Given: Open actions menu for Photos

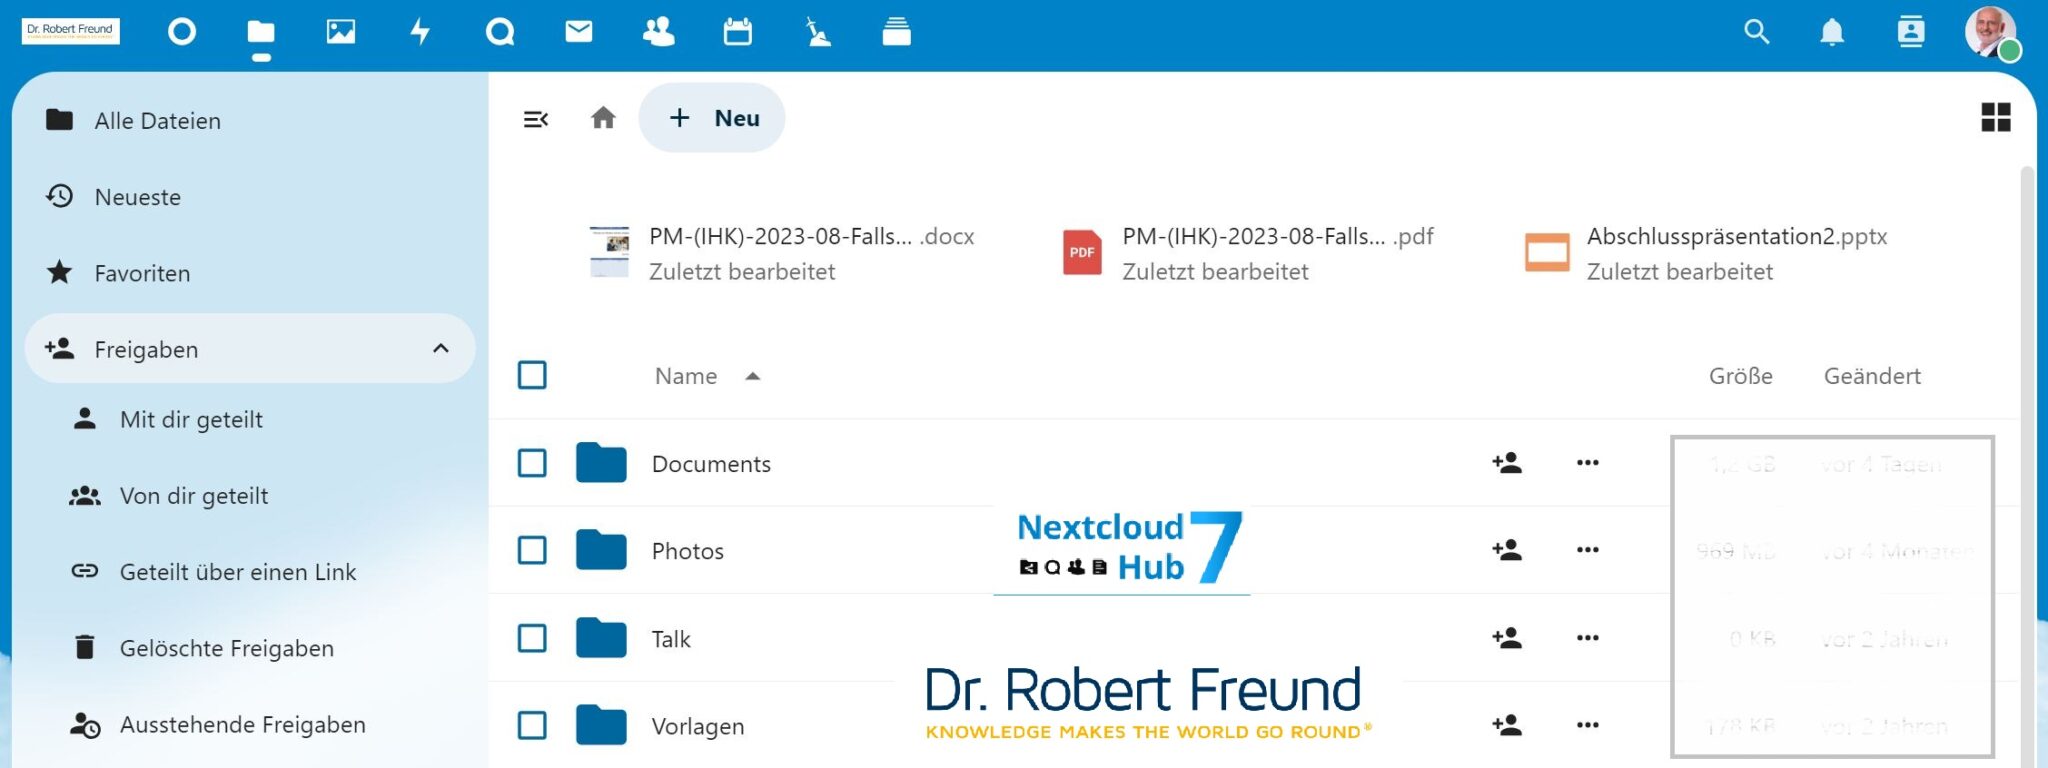Looking at the screenshot, I should coord(1588,550).
